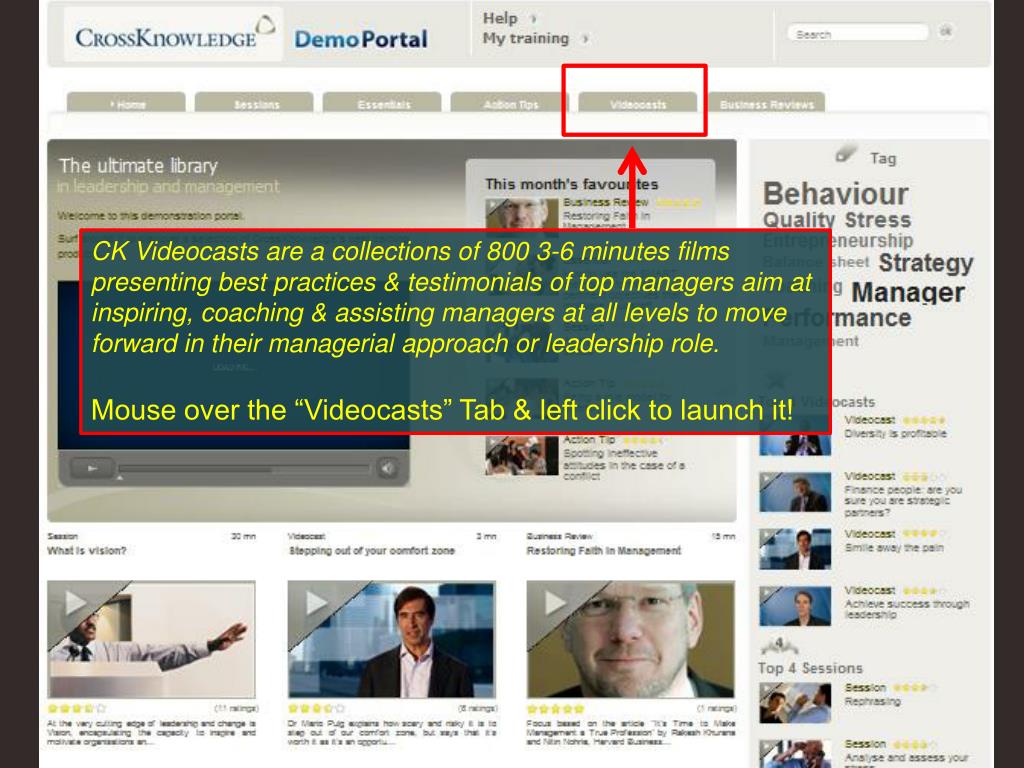Launch the Videocasts tab
Screen dimensions: 1024x768
[638, 103]
